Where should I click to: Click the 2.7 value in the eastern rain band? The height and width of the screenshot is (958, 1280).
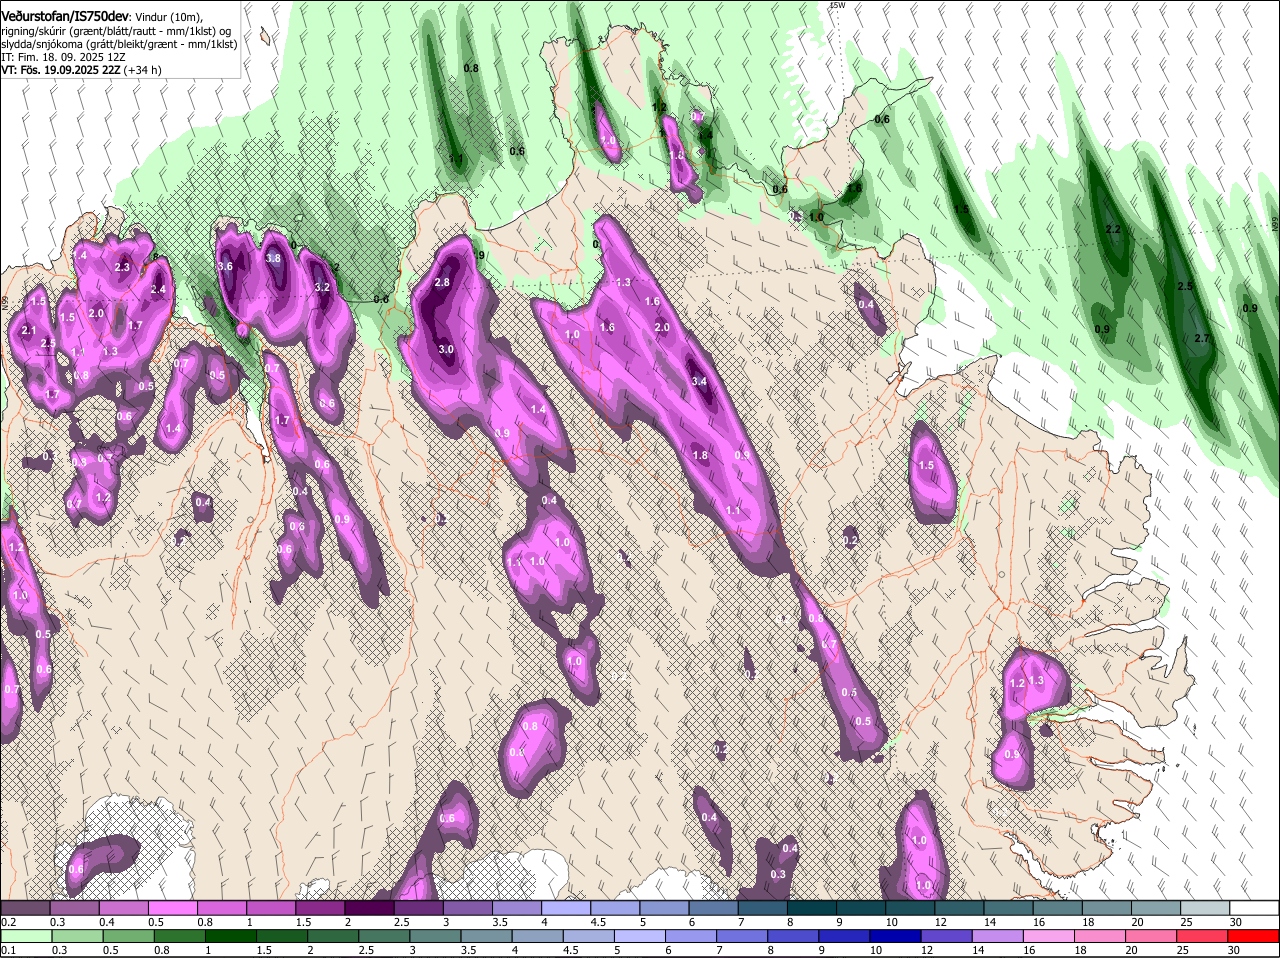1202,338
